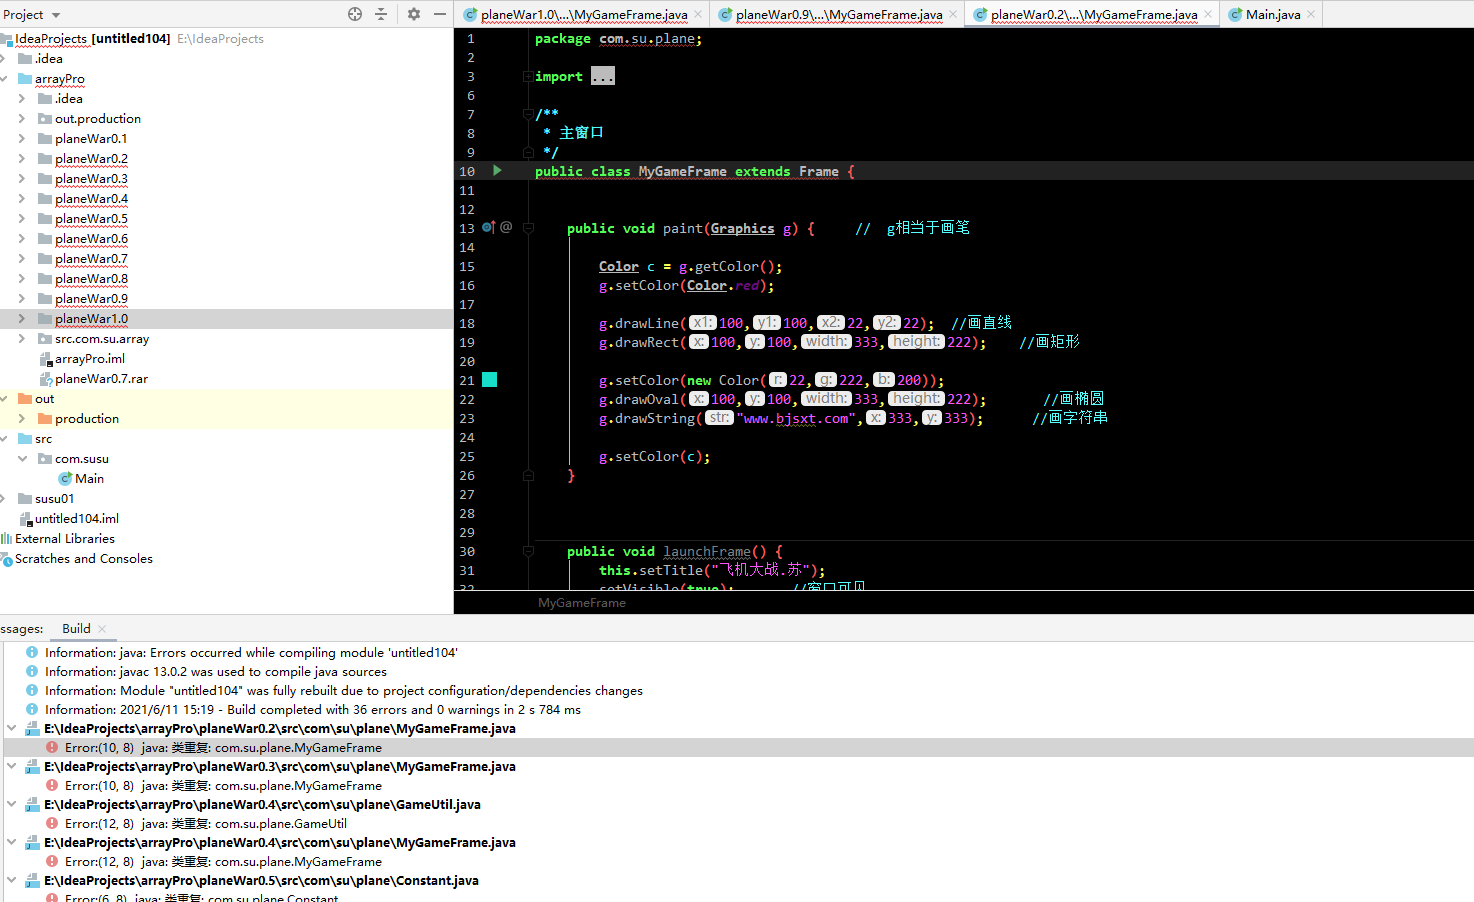Viewport: 1474px width, 902px height.
Task: Click the locate/scroll-from-source target icon
Action: [x=355, y=14]
